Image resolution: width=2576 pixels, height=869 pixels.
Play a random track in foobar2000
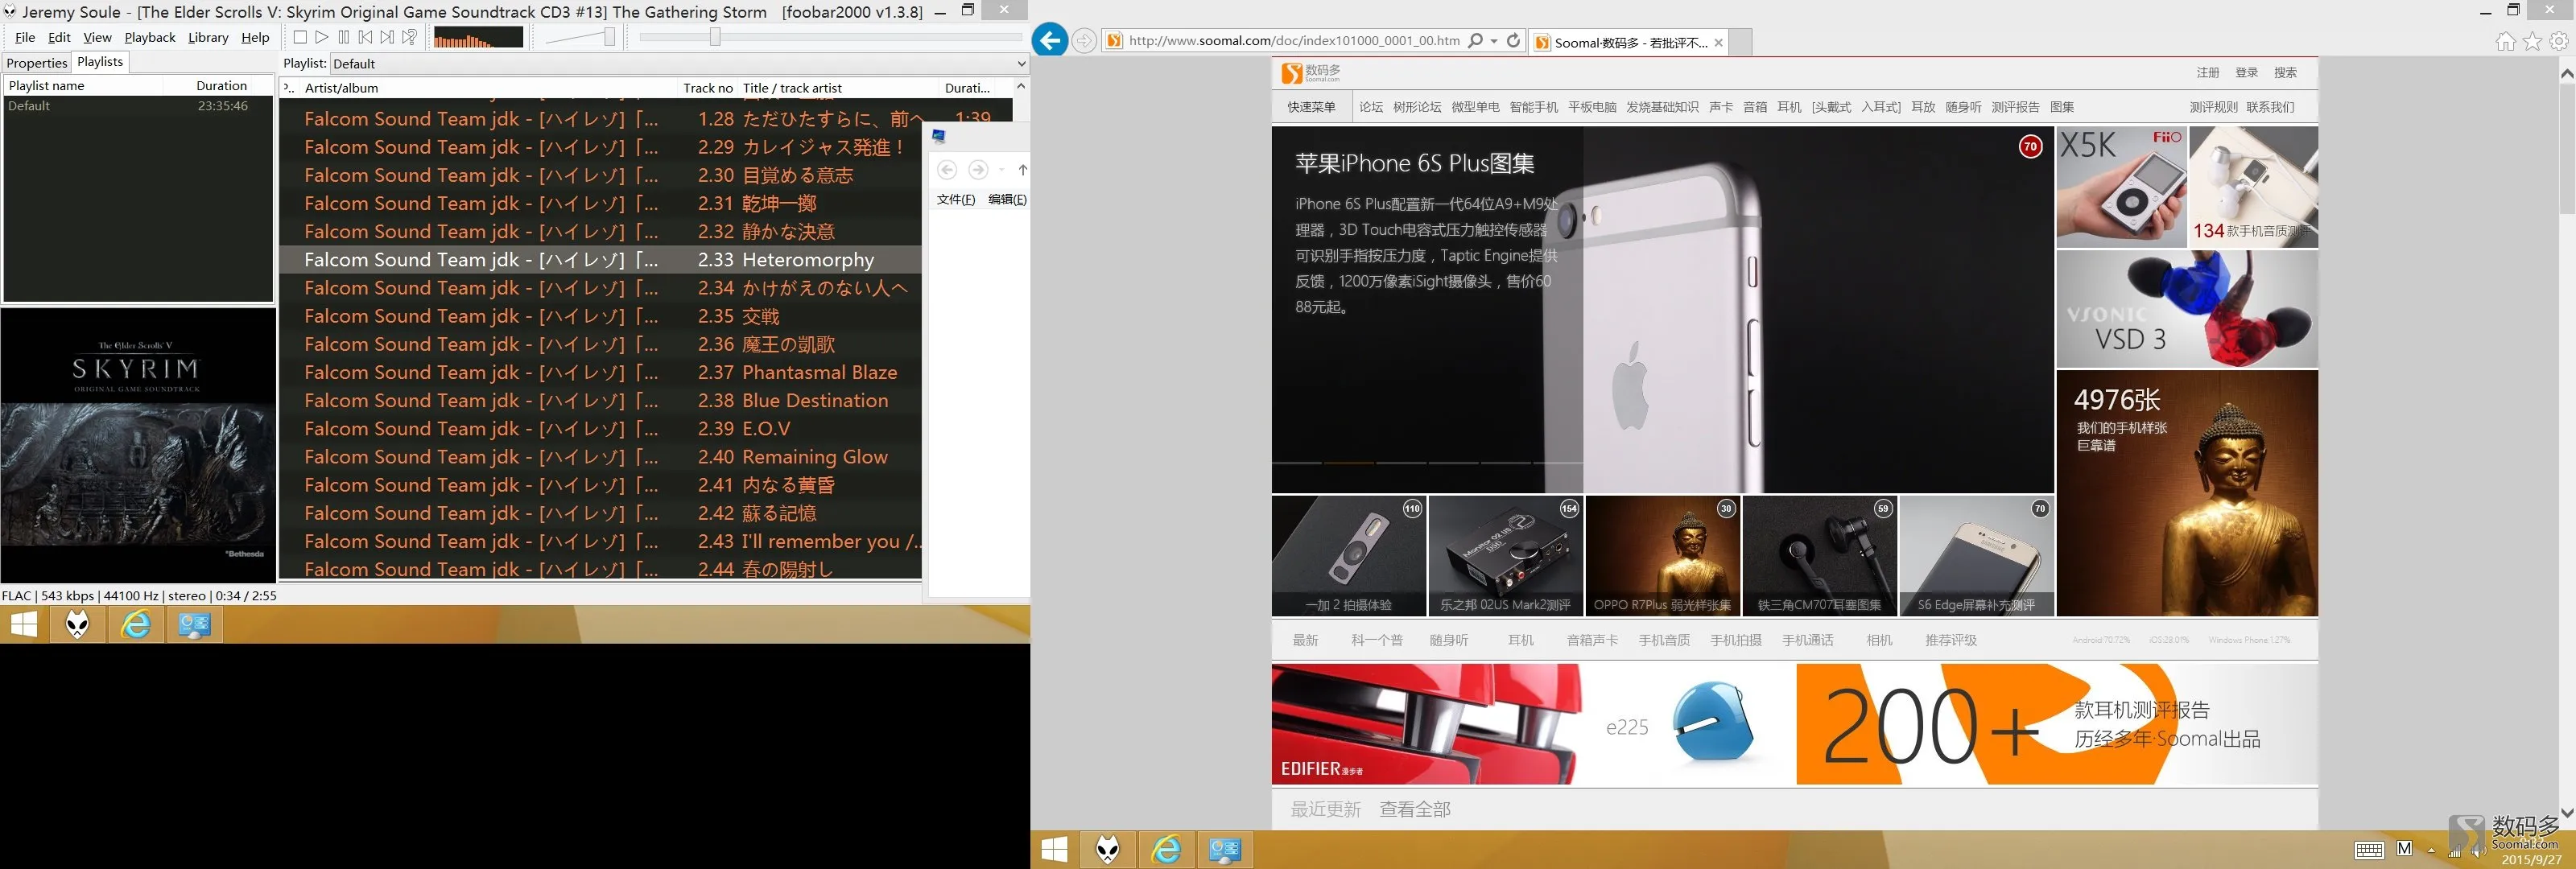click(x=410, y=37)
